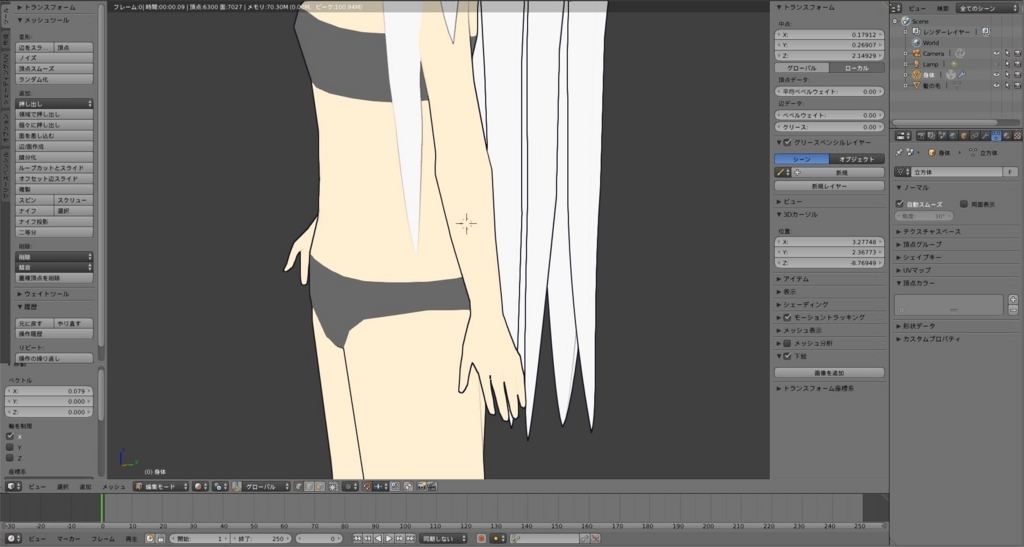
Task: Toggle the 自動スムーズ checkbox
Action: 899,204
